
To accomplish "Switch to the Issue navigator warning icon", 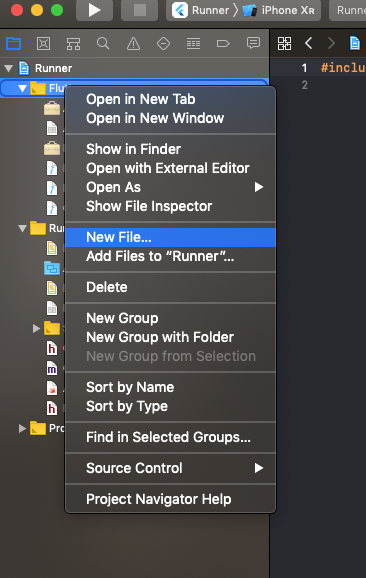I will 133,44.
